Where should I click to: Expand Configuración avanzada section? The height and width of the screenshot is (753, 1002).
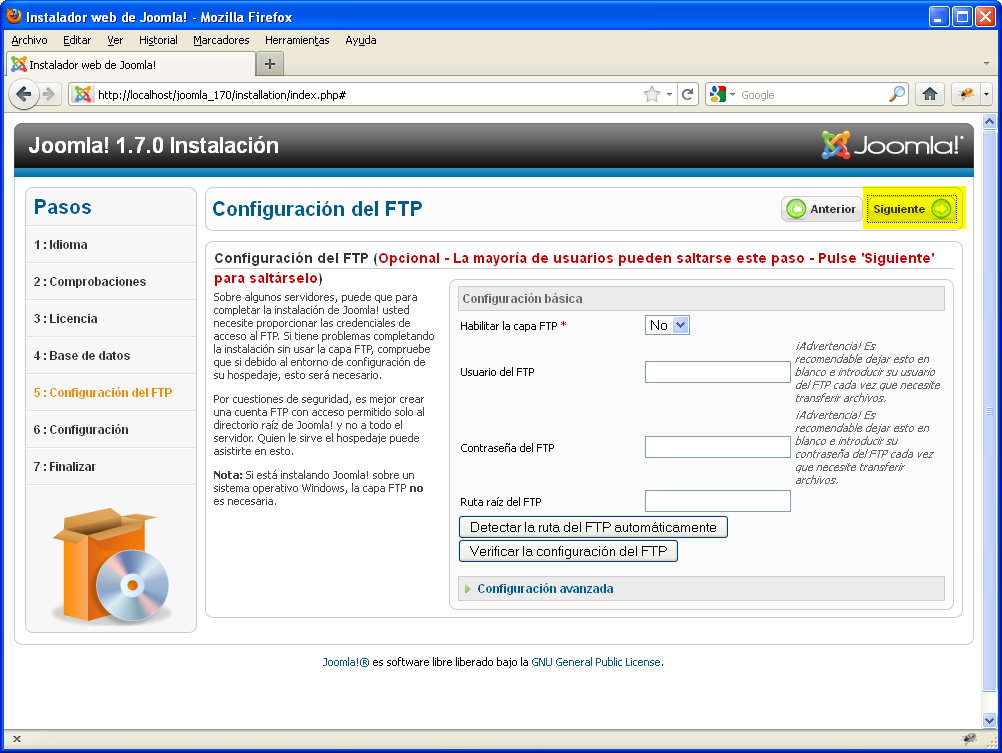(x=545, y=589)
